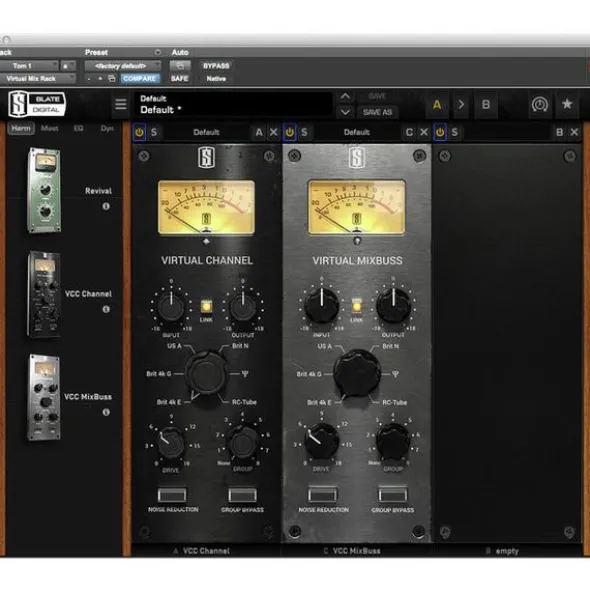Screen dimensions: 590x591
Task: Select the Revival module thumbnail
Action: click(44, 190)
